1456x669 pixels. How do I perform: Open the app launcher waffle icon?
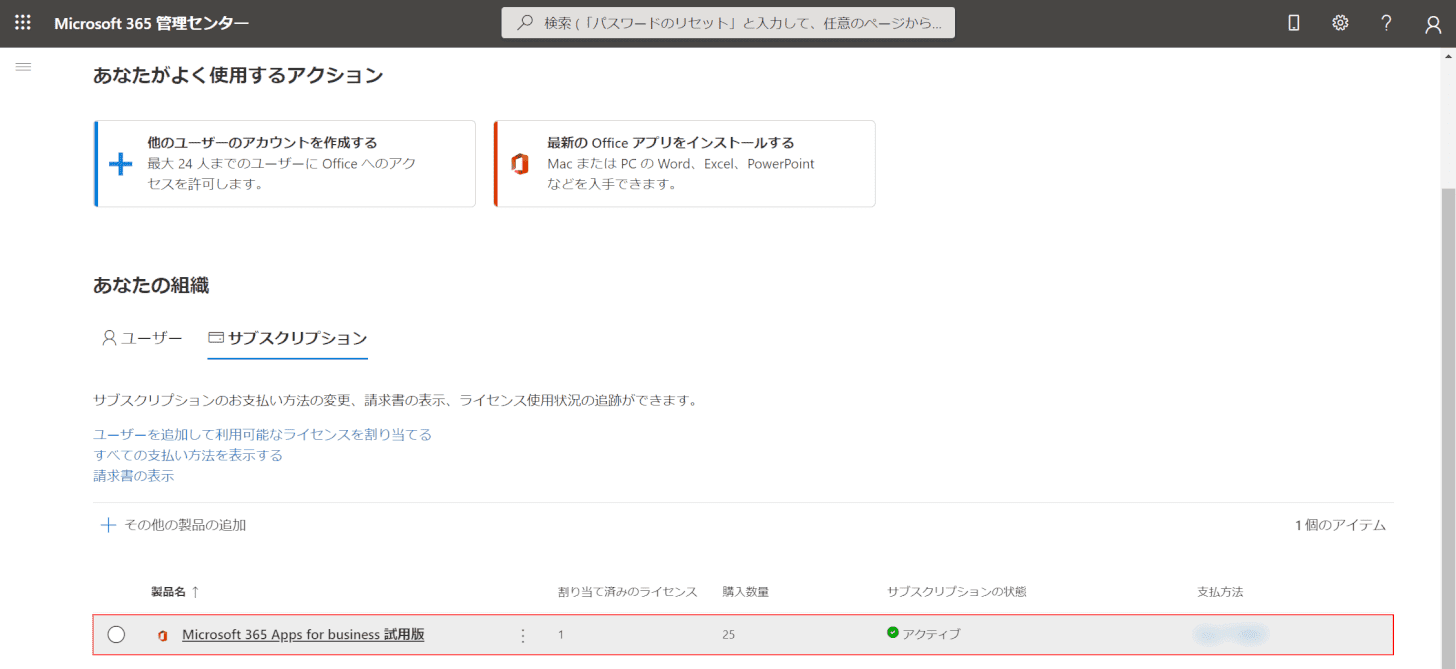click(23, 23)
